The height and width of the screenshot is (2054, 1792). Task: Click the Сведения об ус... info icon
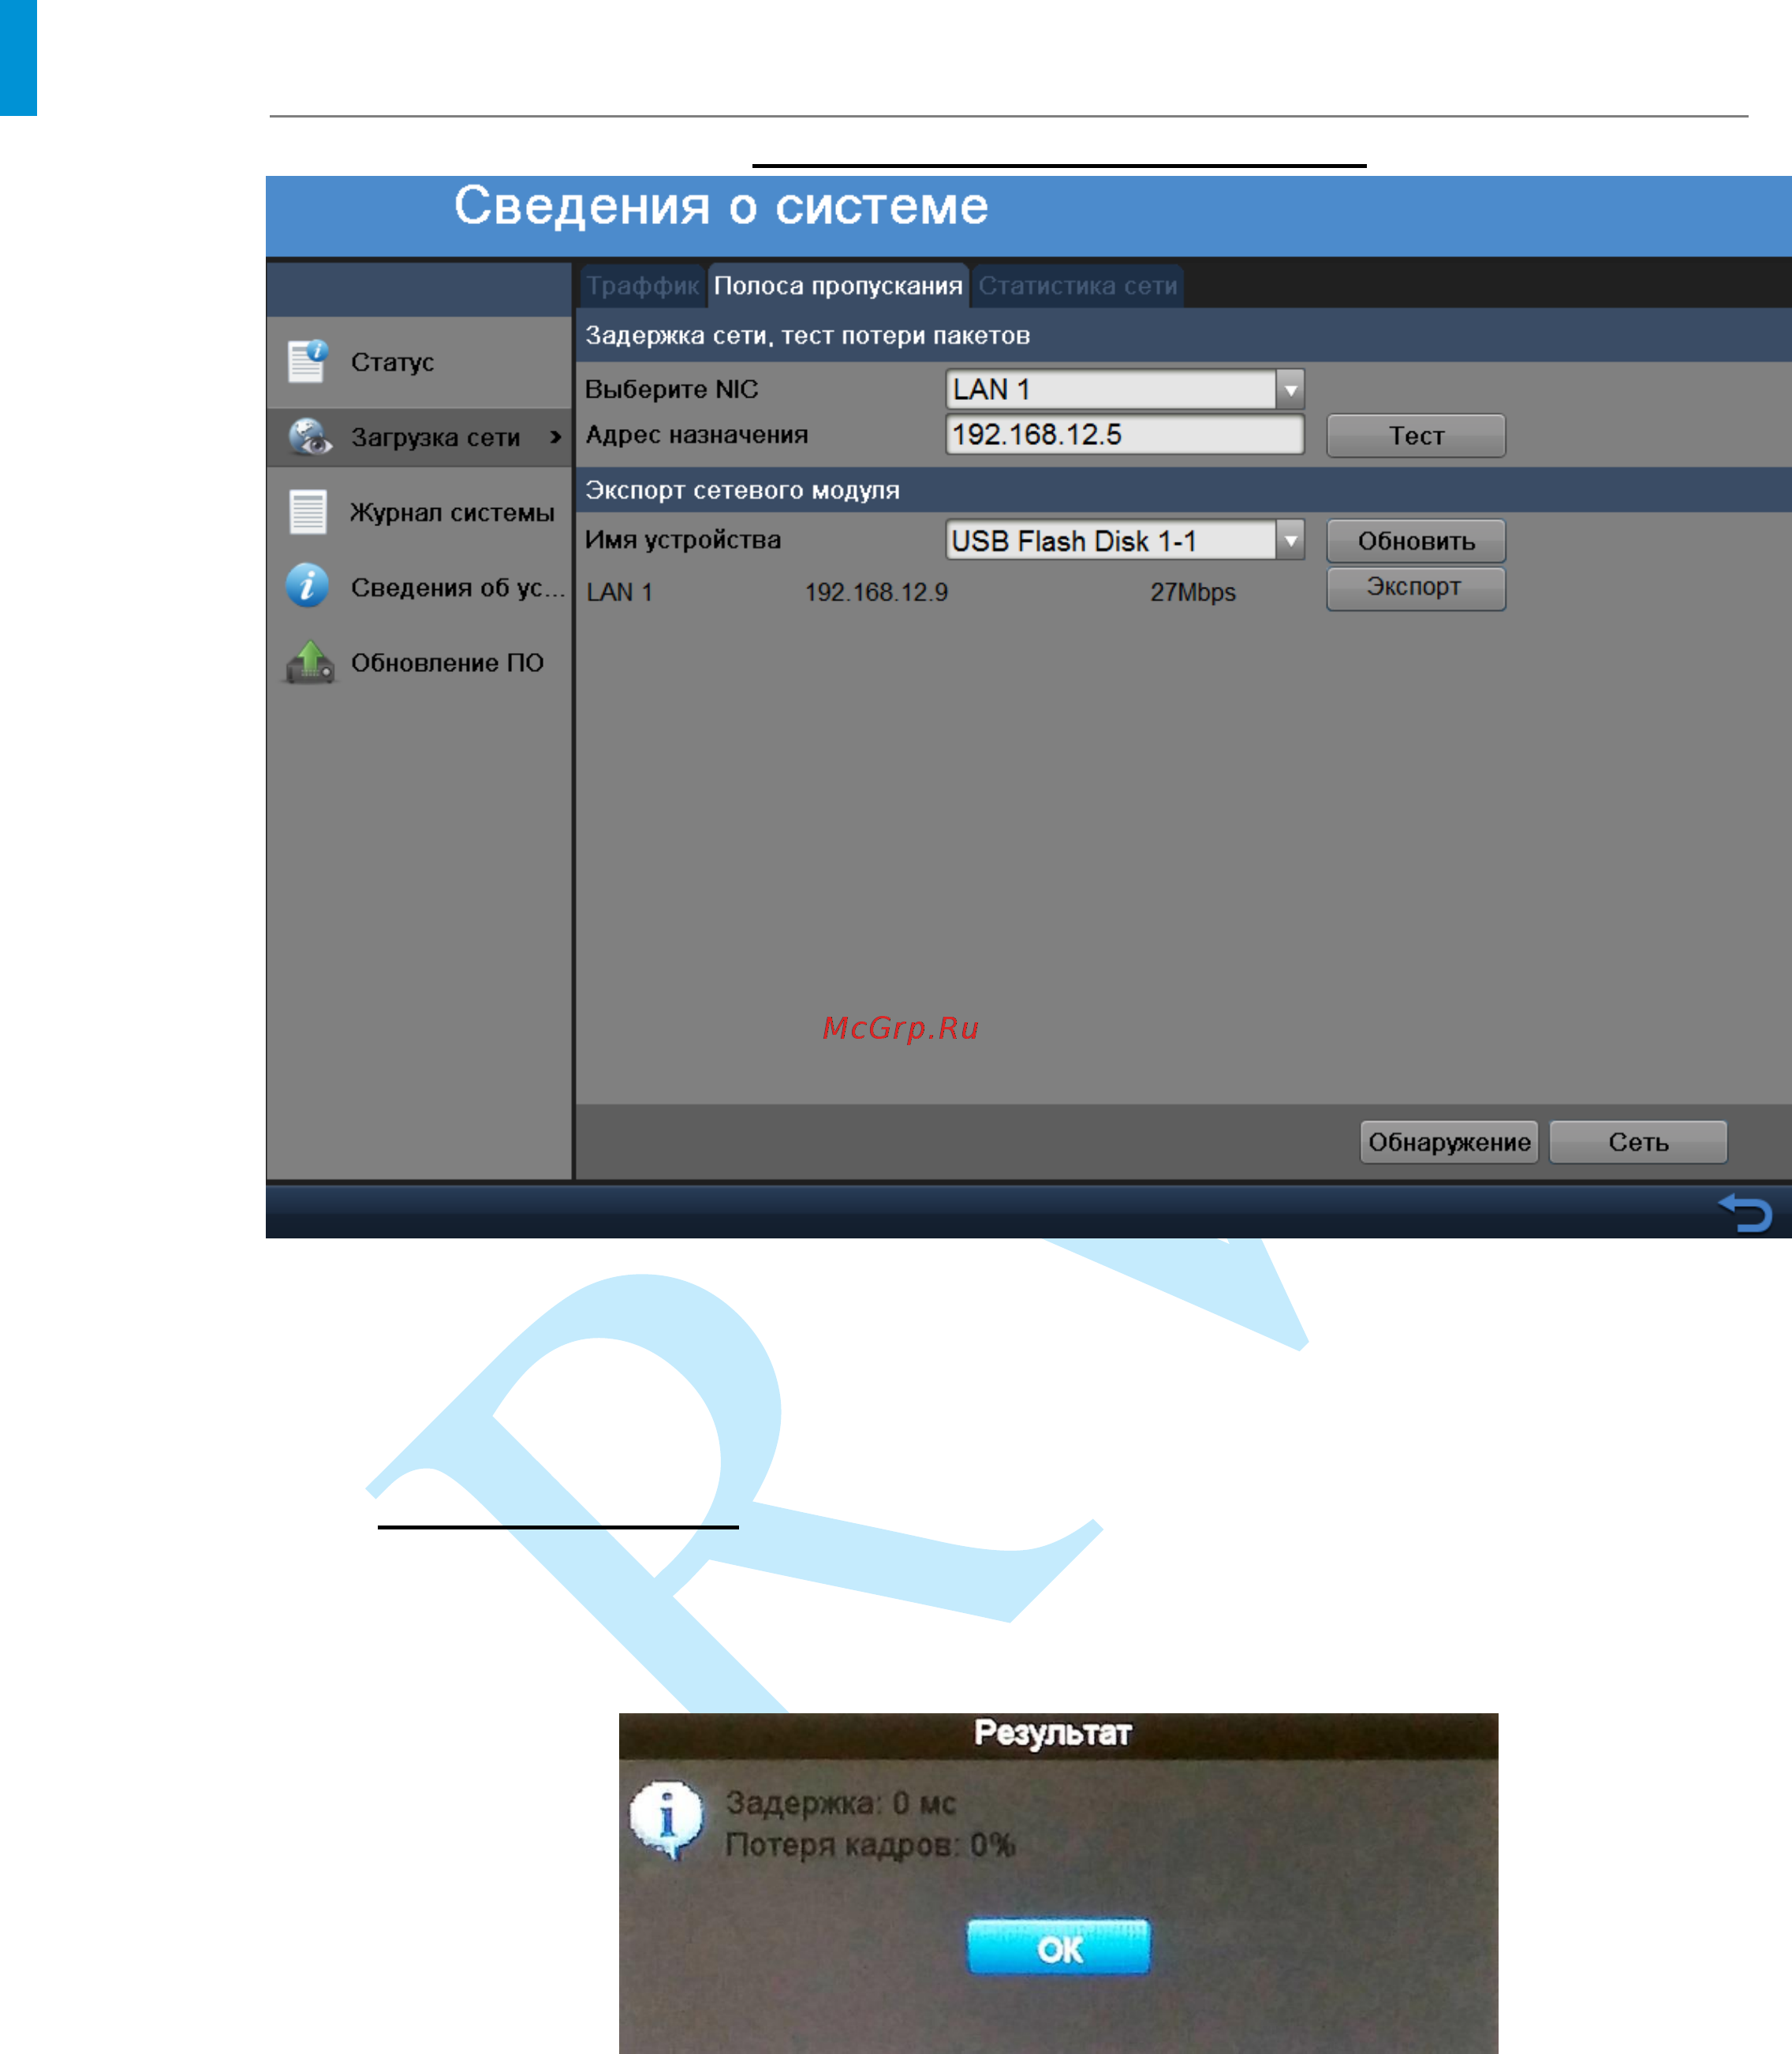click(307, 586)
